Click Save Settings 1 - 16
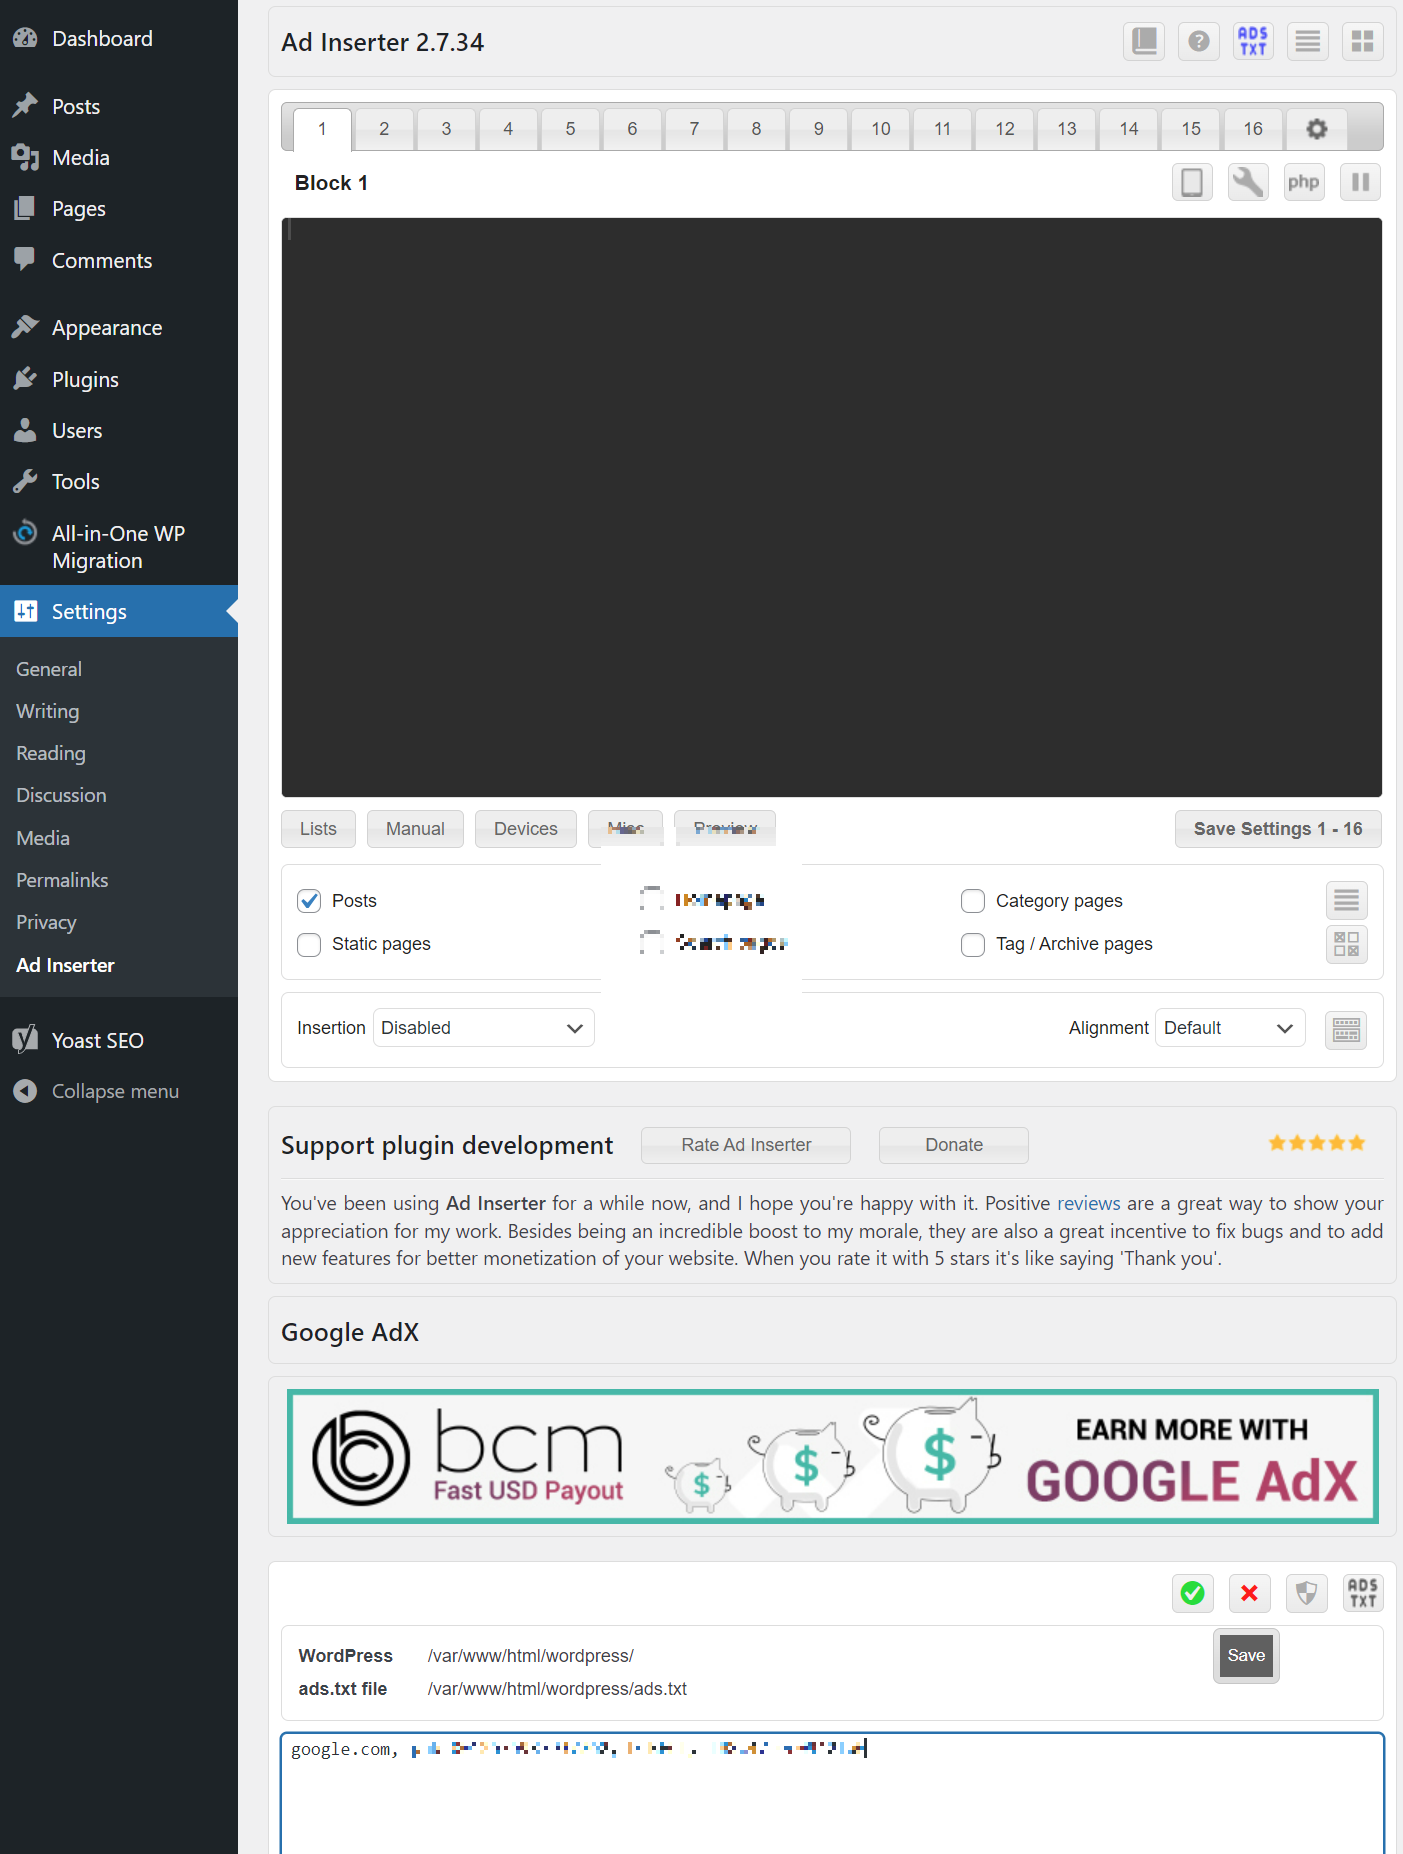Screen dimensions: 1403x1854 point(1277,829)
